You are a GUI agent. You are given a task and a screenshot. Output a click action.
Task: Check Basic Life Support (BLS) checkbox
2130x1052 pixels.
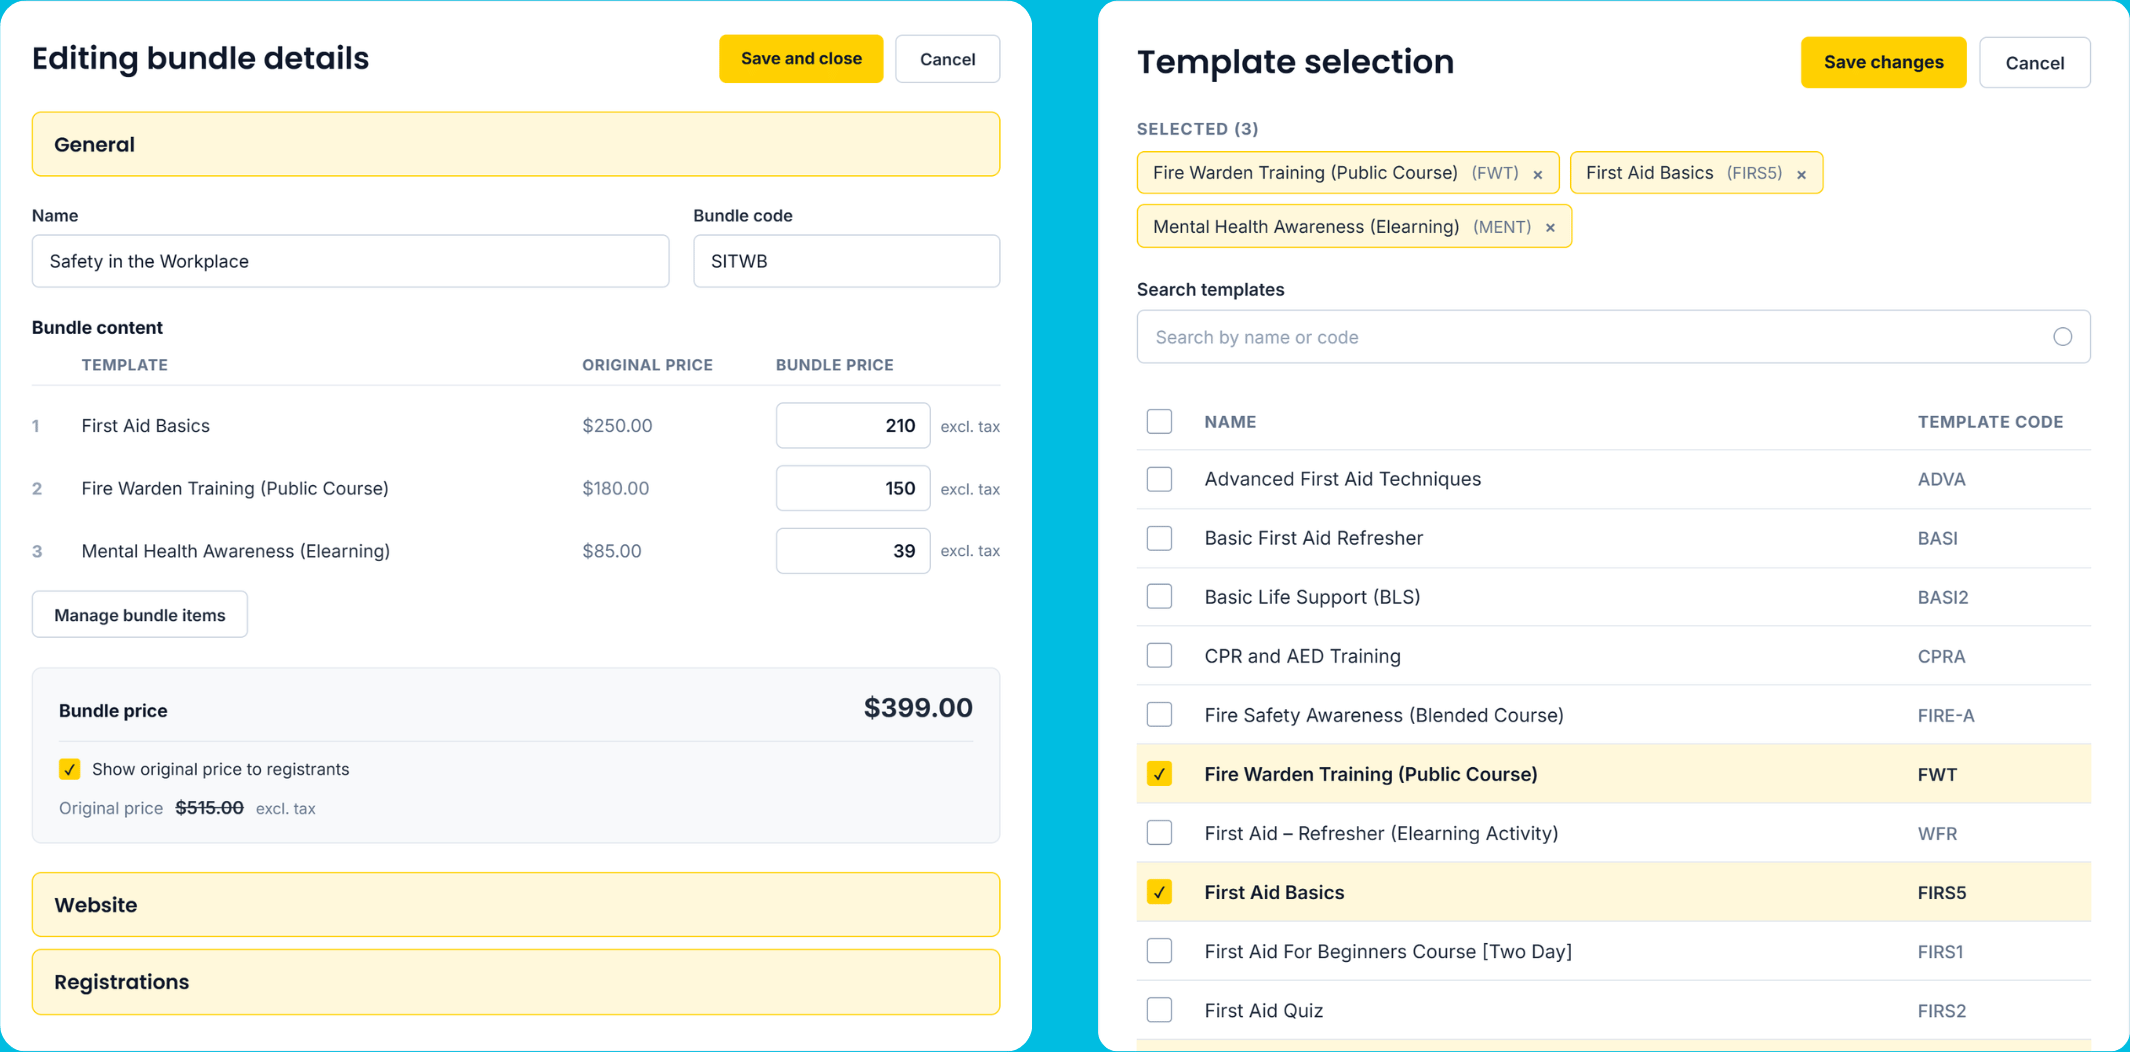1159,597
